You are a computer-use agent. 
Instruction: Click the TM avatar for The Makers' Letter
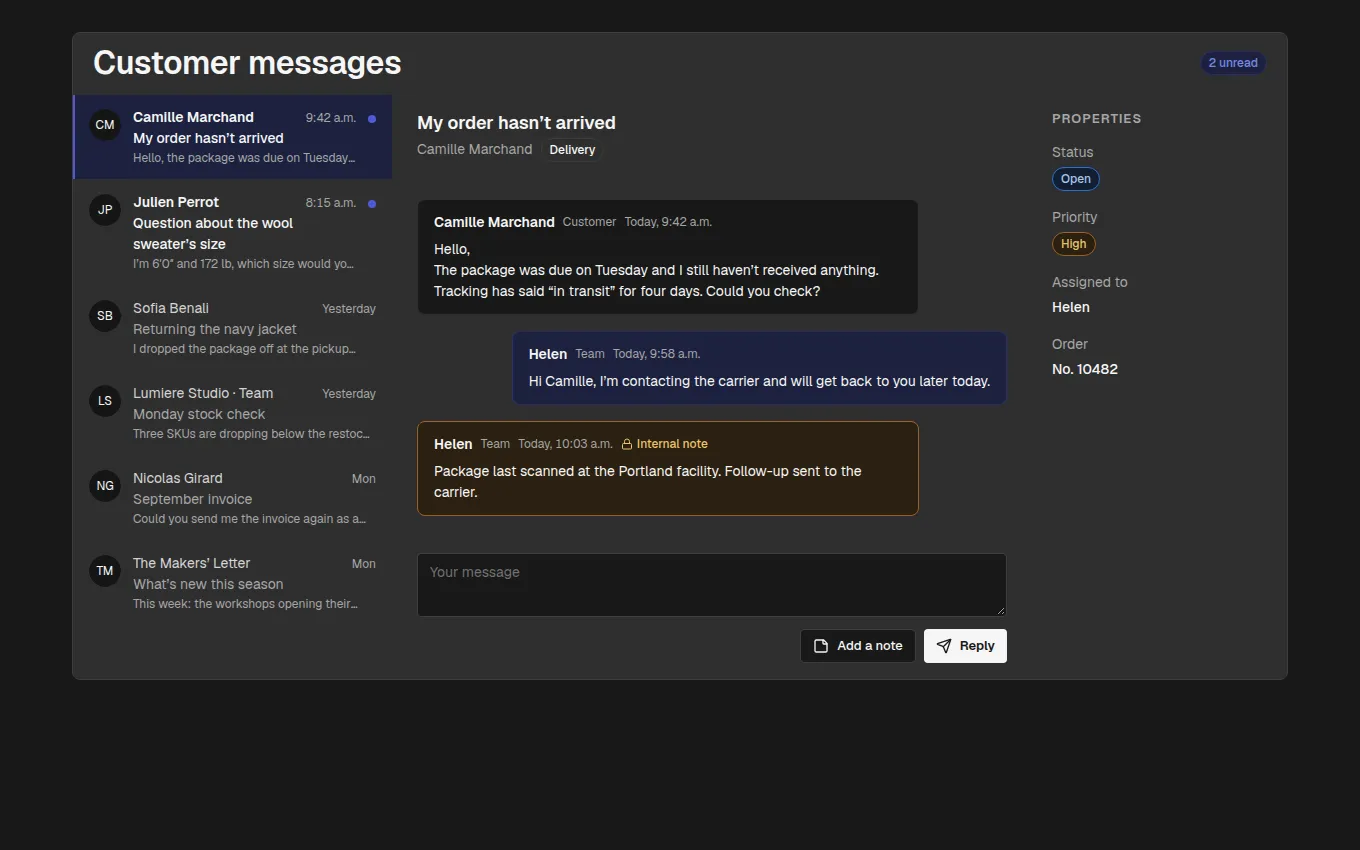[x=105, y=571]
